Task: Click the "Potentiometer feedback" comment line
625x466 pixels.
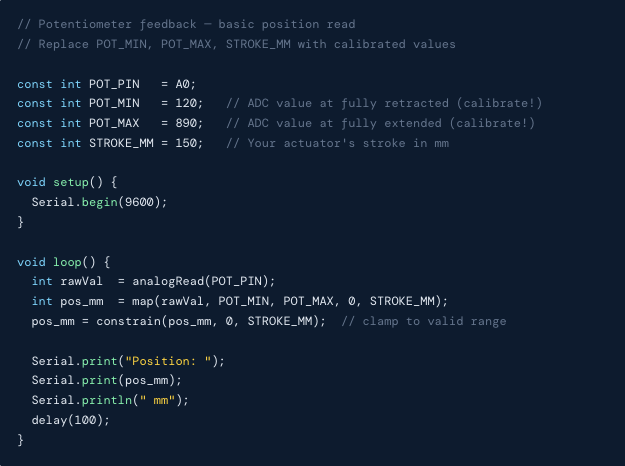Action: click(x=186, y=24)
